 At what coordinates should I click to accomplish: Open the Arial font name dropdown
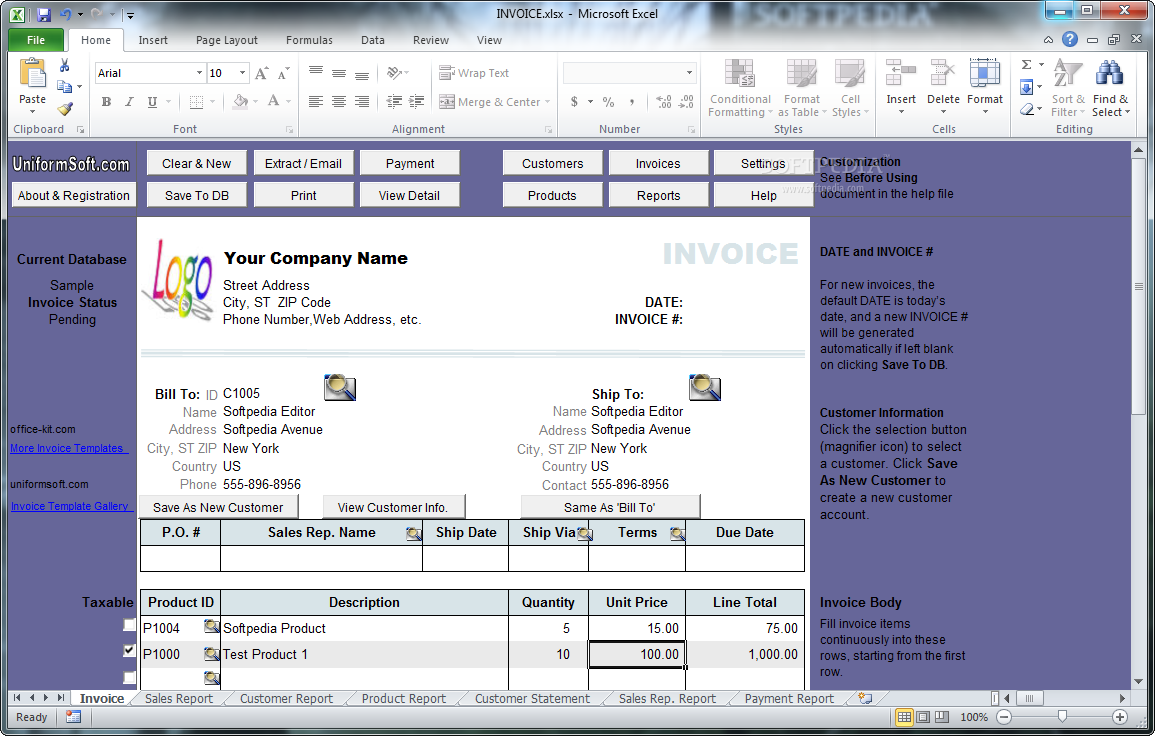[199, 73]
